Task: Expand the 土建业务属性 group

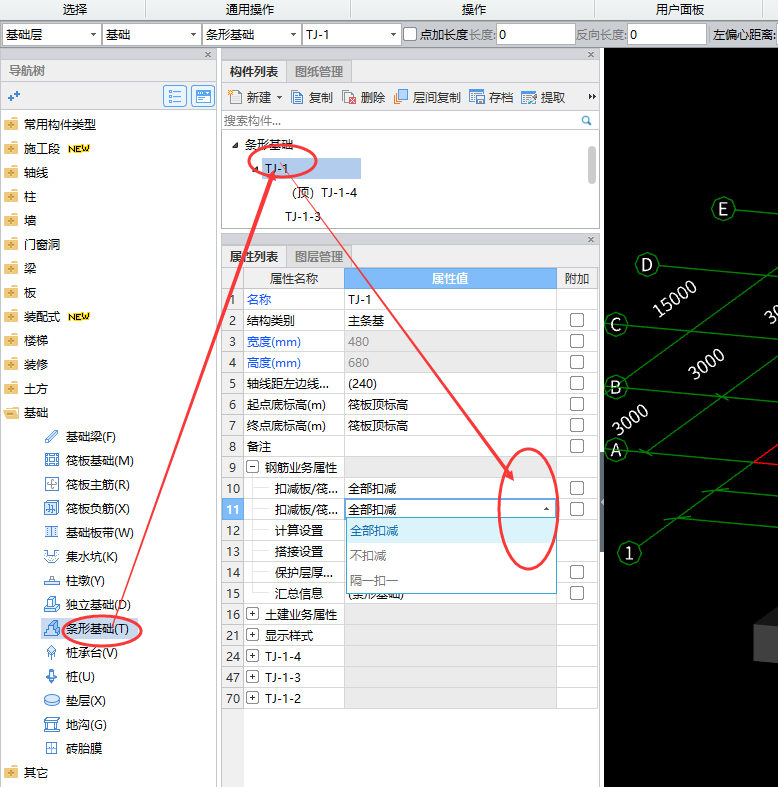Action: pos(252,614)
